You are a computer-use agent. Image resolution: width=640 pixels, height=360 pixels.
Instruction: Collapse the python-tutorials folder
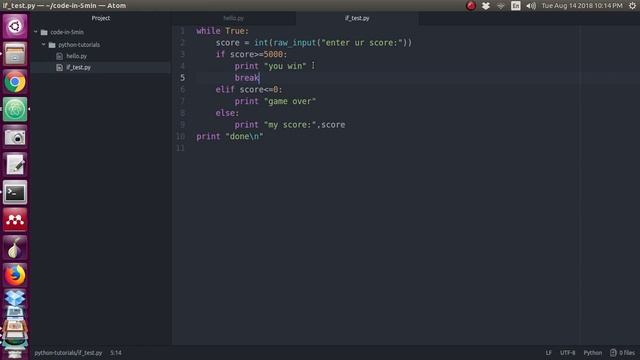(x=44, y=44)
